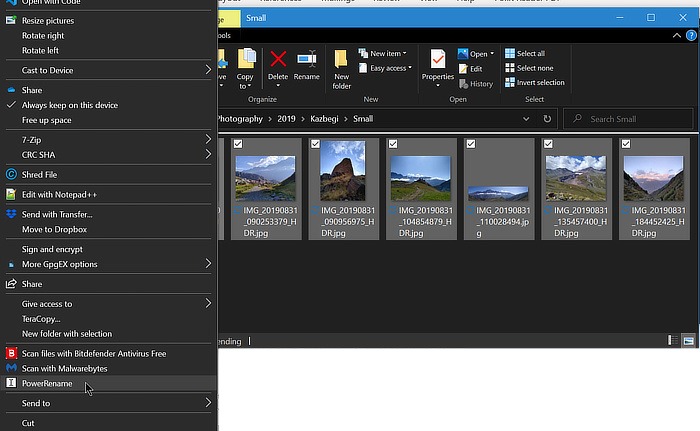Viewport: 700px width, 431px height.
Task: Click the Invert selection icon
Action: click(x=510, y=82)
